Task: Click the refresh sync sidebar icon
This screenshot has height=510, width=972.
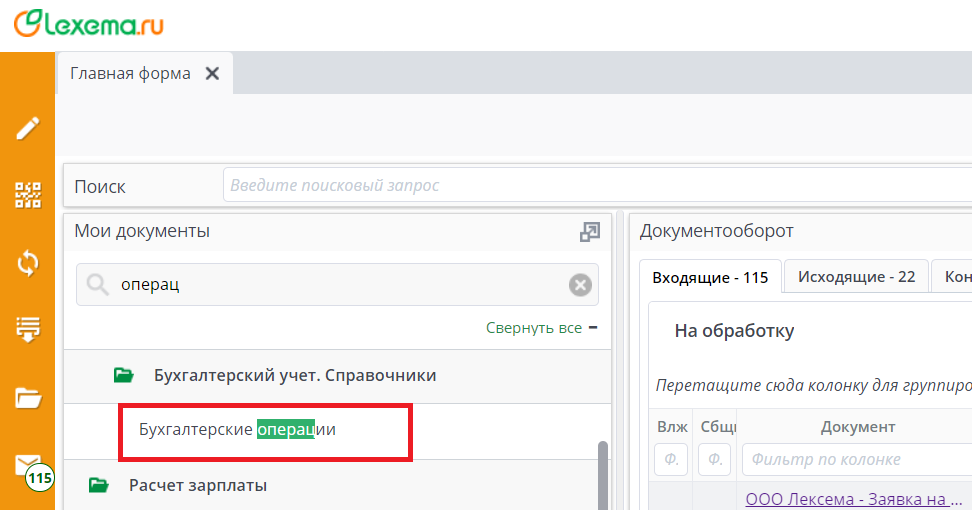Action: (27, 263)
